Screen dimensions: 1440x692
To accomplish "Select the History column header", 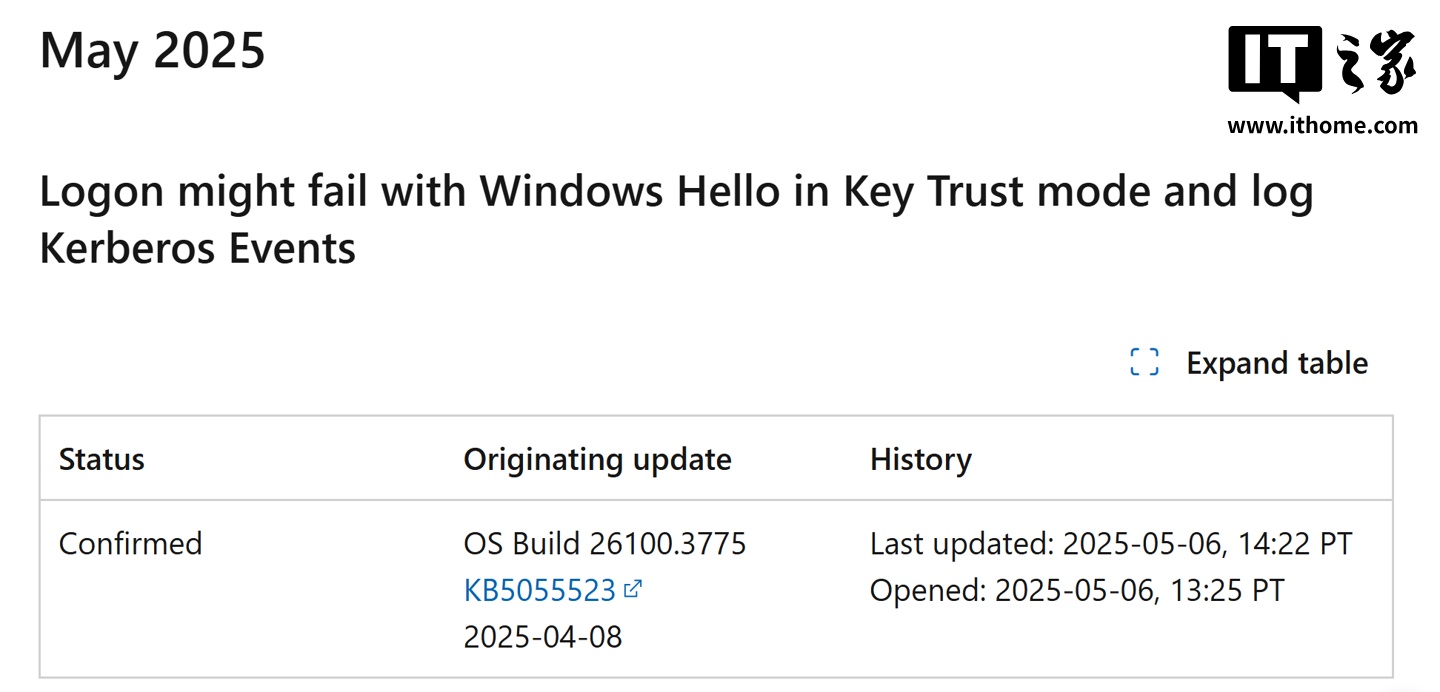I will (x=921, y=459).
